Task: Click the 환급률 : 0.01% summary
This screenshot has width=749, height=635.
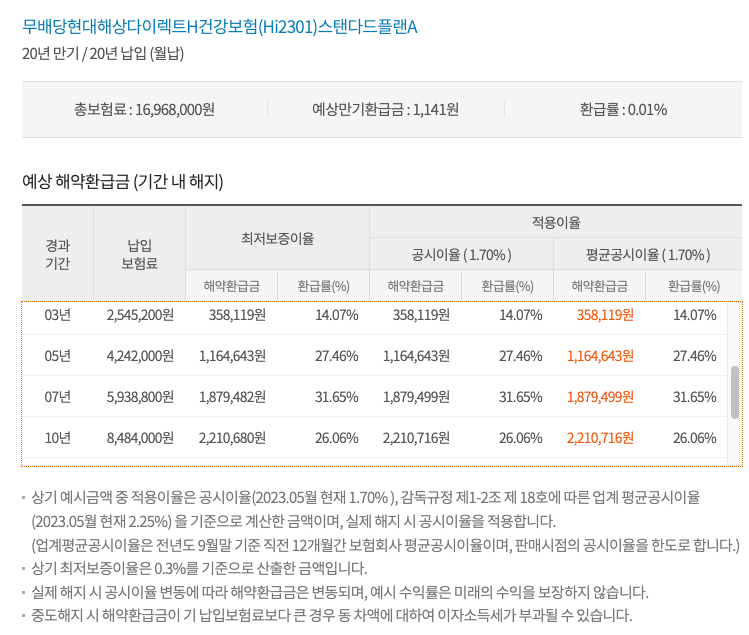Action: (623, 110)
